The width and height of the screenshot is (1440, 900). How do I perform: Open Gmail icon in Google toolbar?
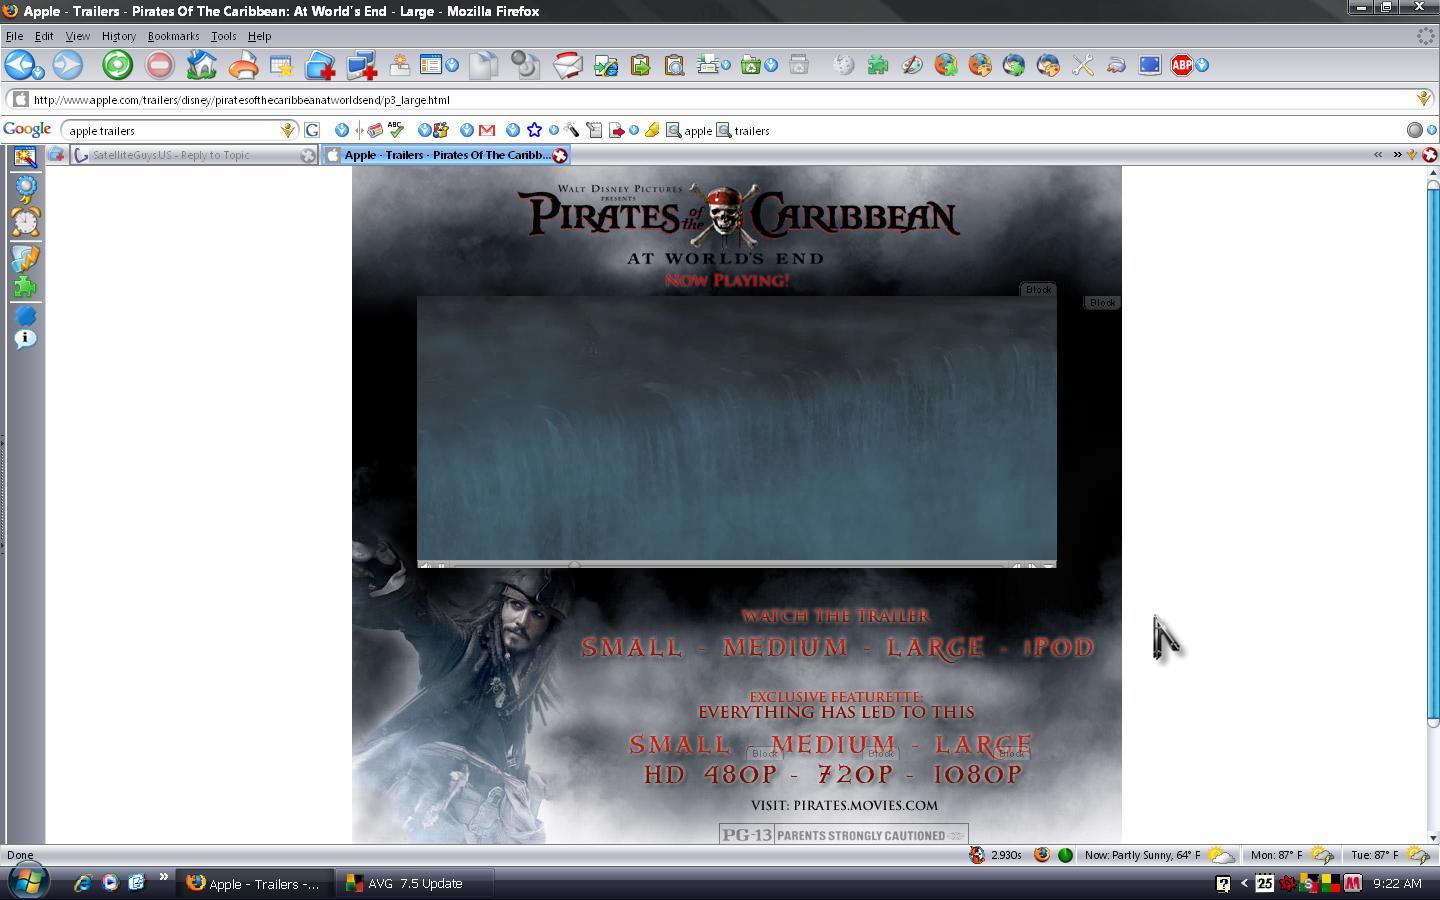pyautogui.click(x=487, y=130)
